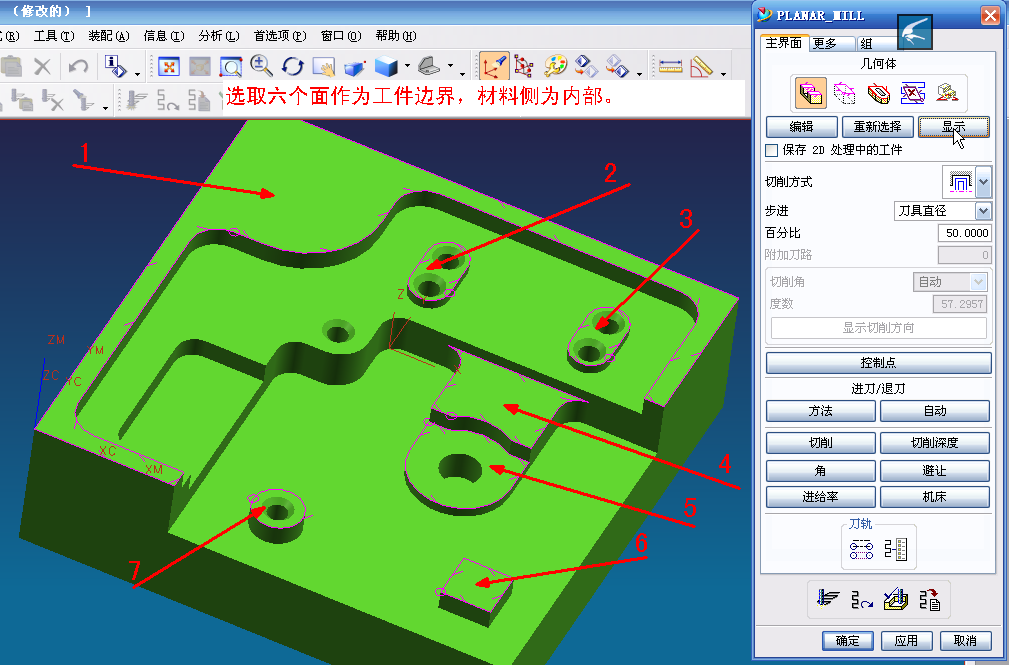Click the Verify tool path icon
Image resolution: width=1009 pixels, height=665 pixels.
click(x=896, y=600)
